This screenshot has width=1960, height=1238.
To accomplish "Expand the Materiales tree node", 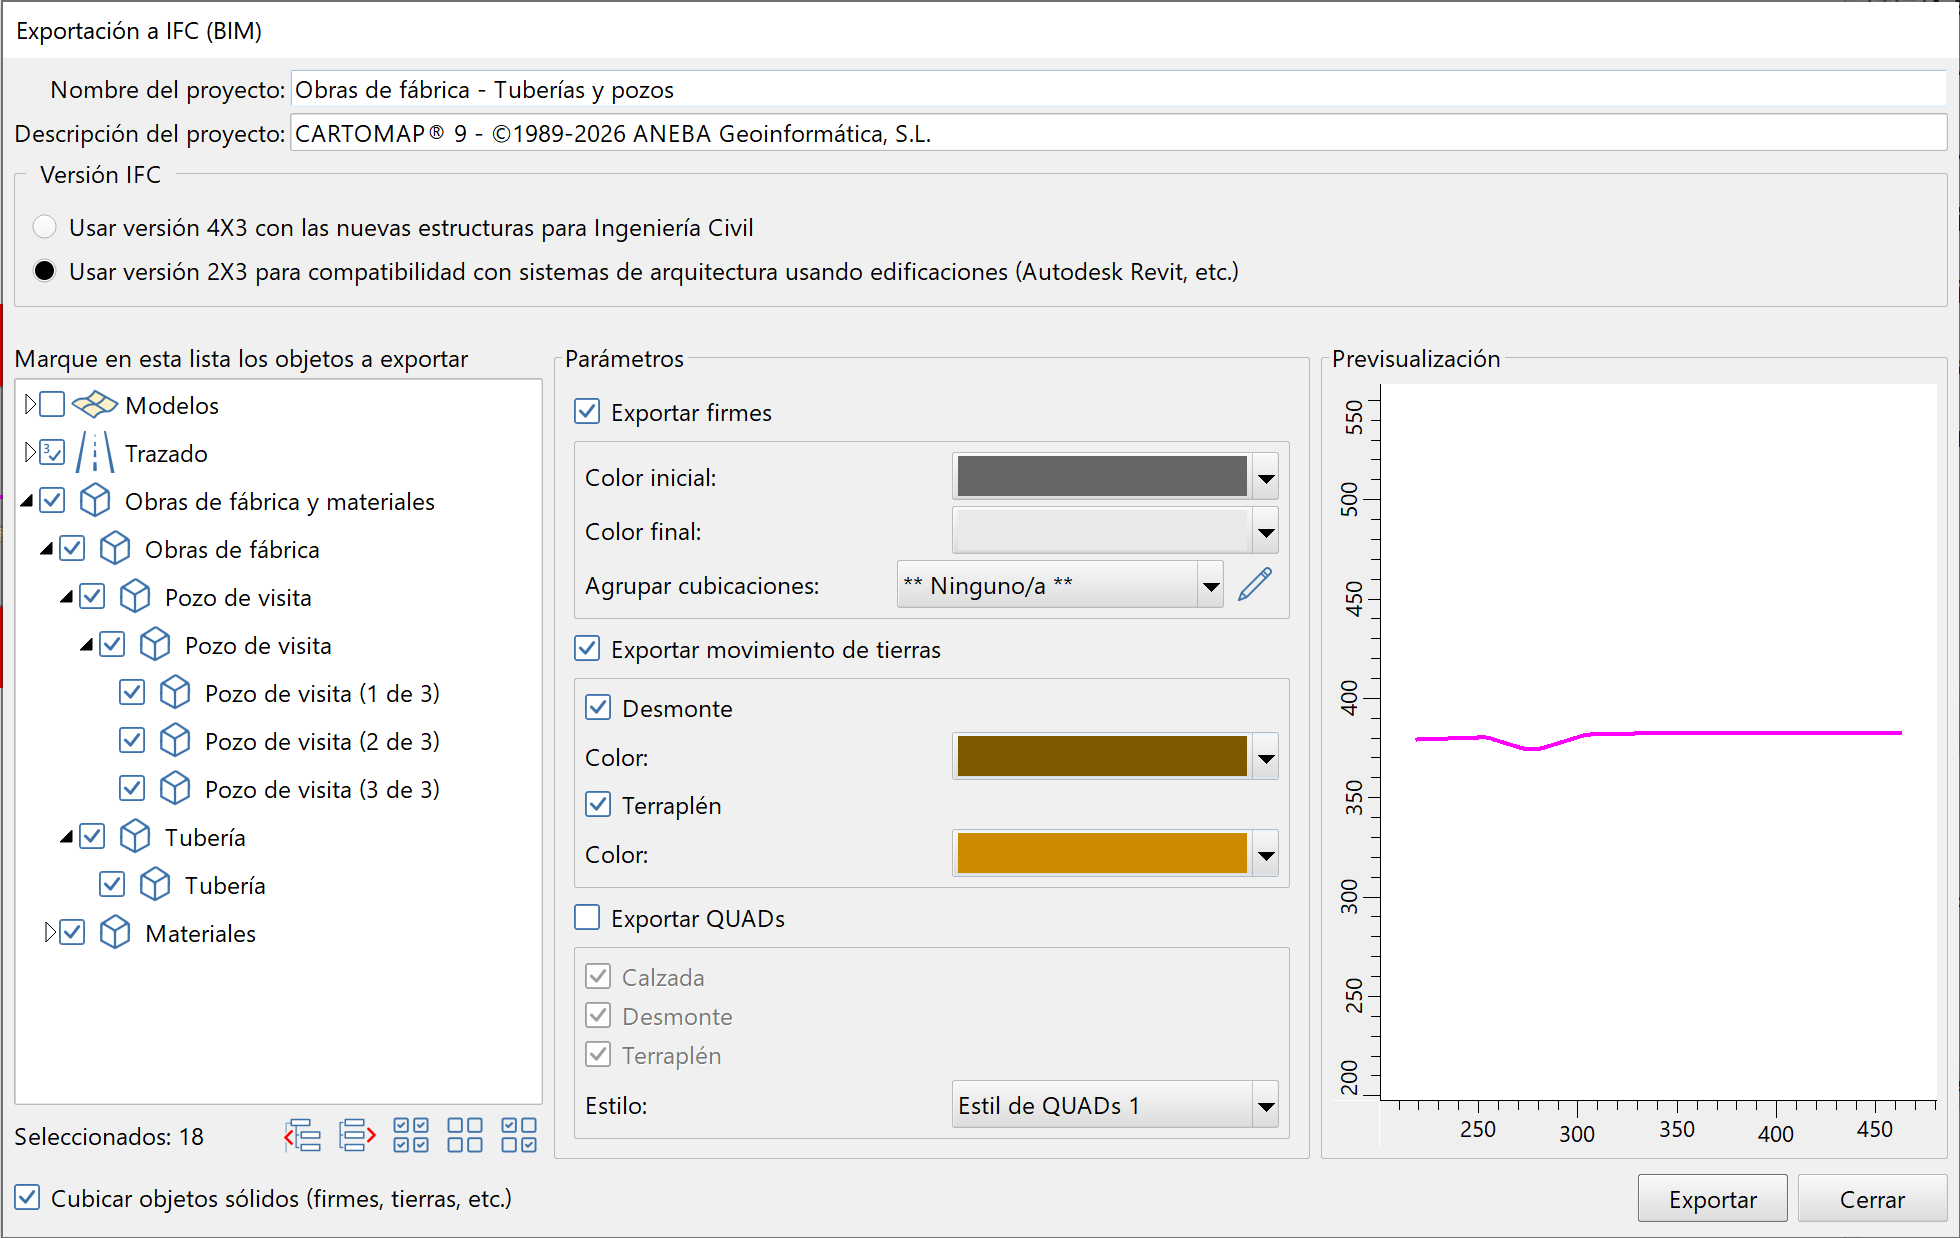I will (x=49, y=933).
